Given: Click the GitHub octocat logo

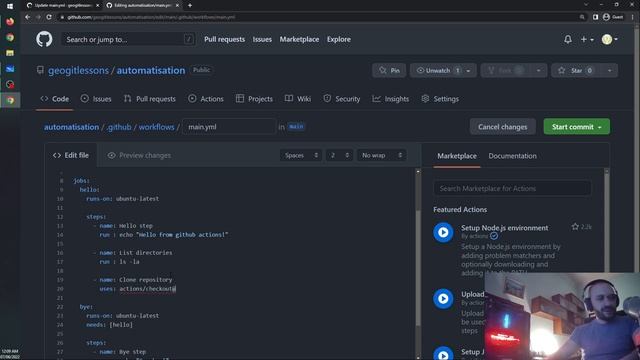Looking at the screenshot, I should pos(44,39).
